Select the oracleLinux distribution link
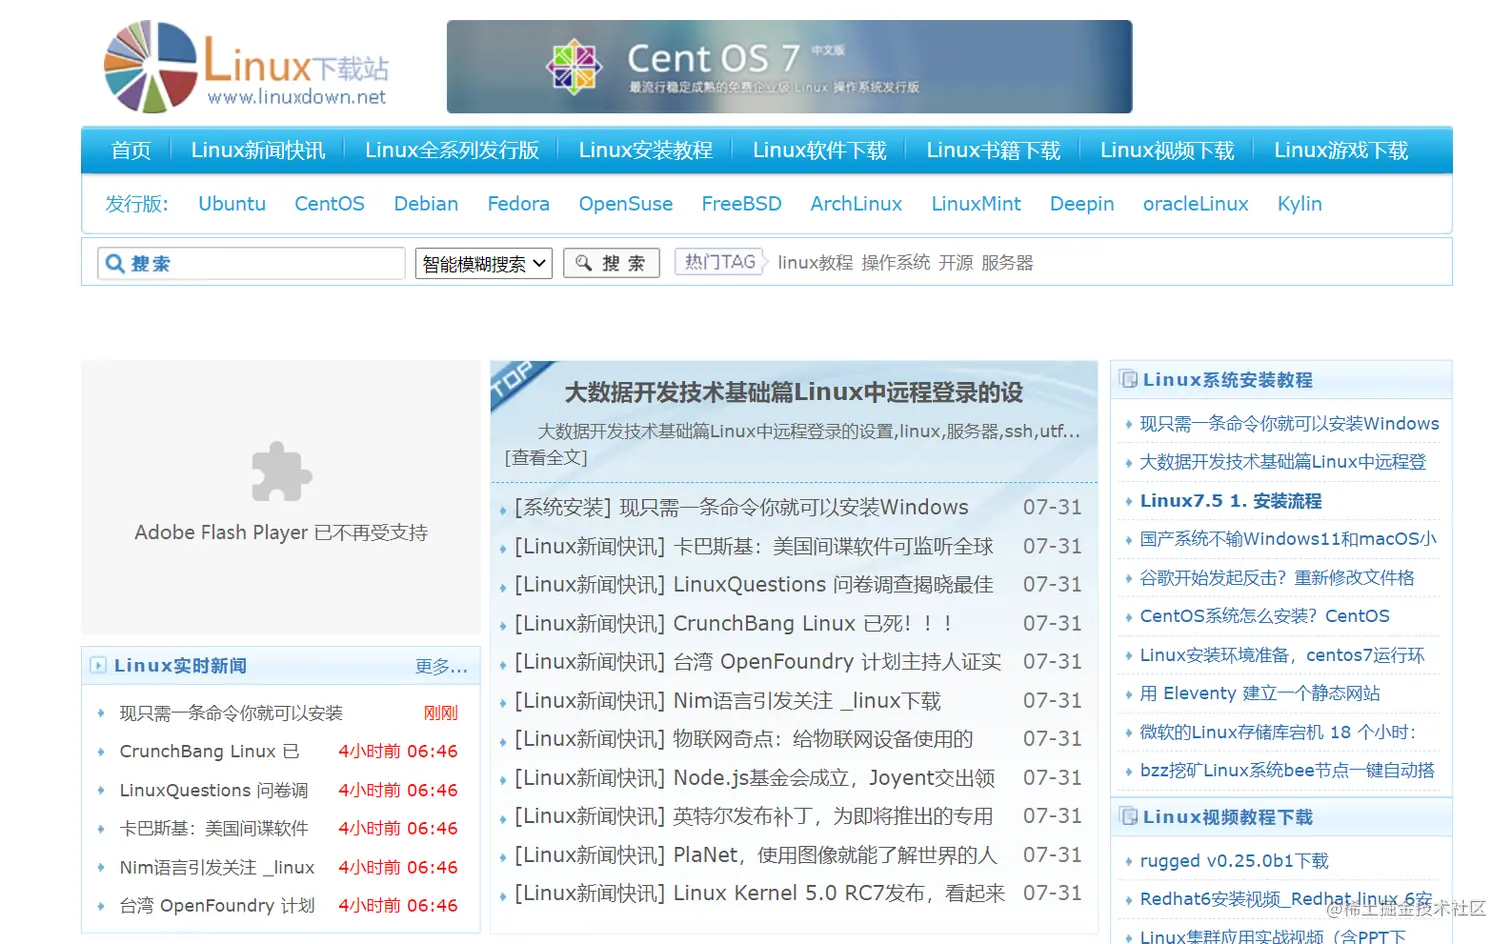The height and width of the screenshot is (944, 1512). 1196,204
